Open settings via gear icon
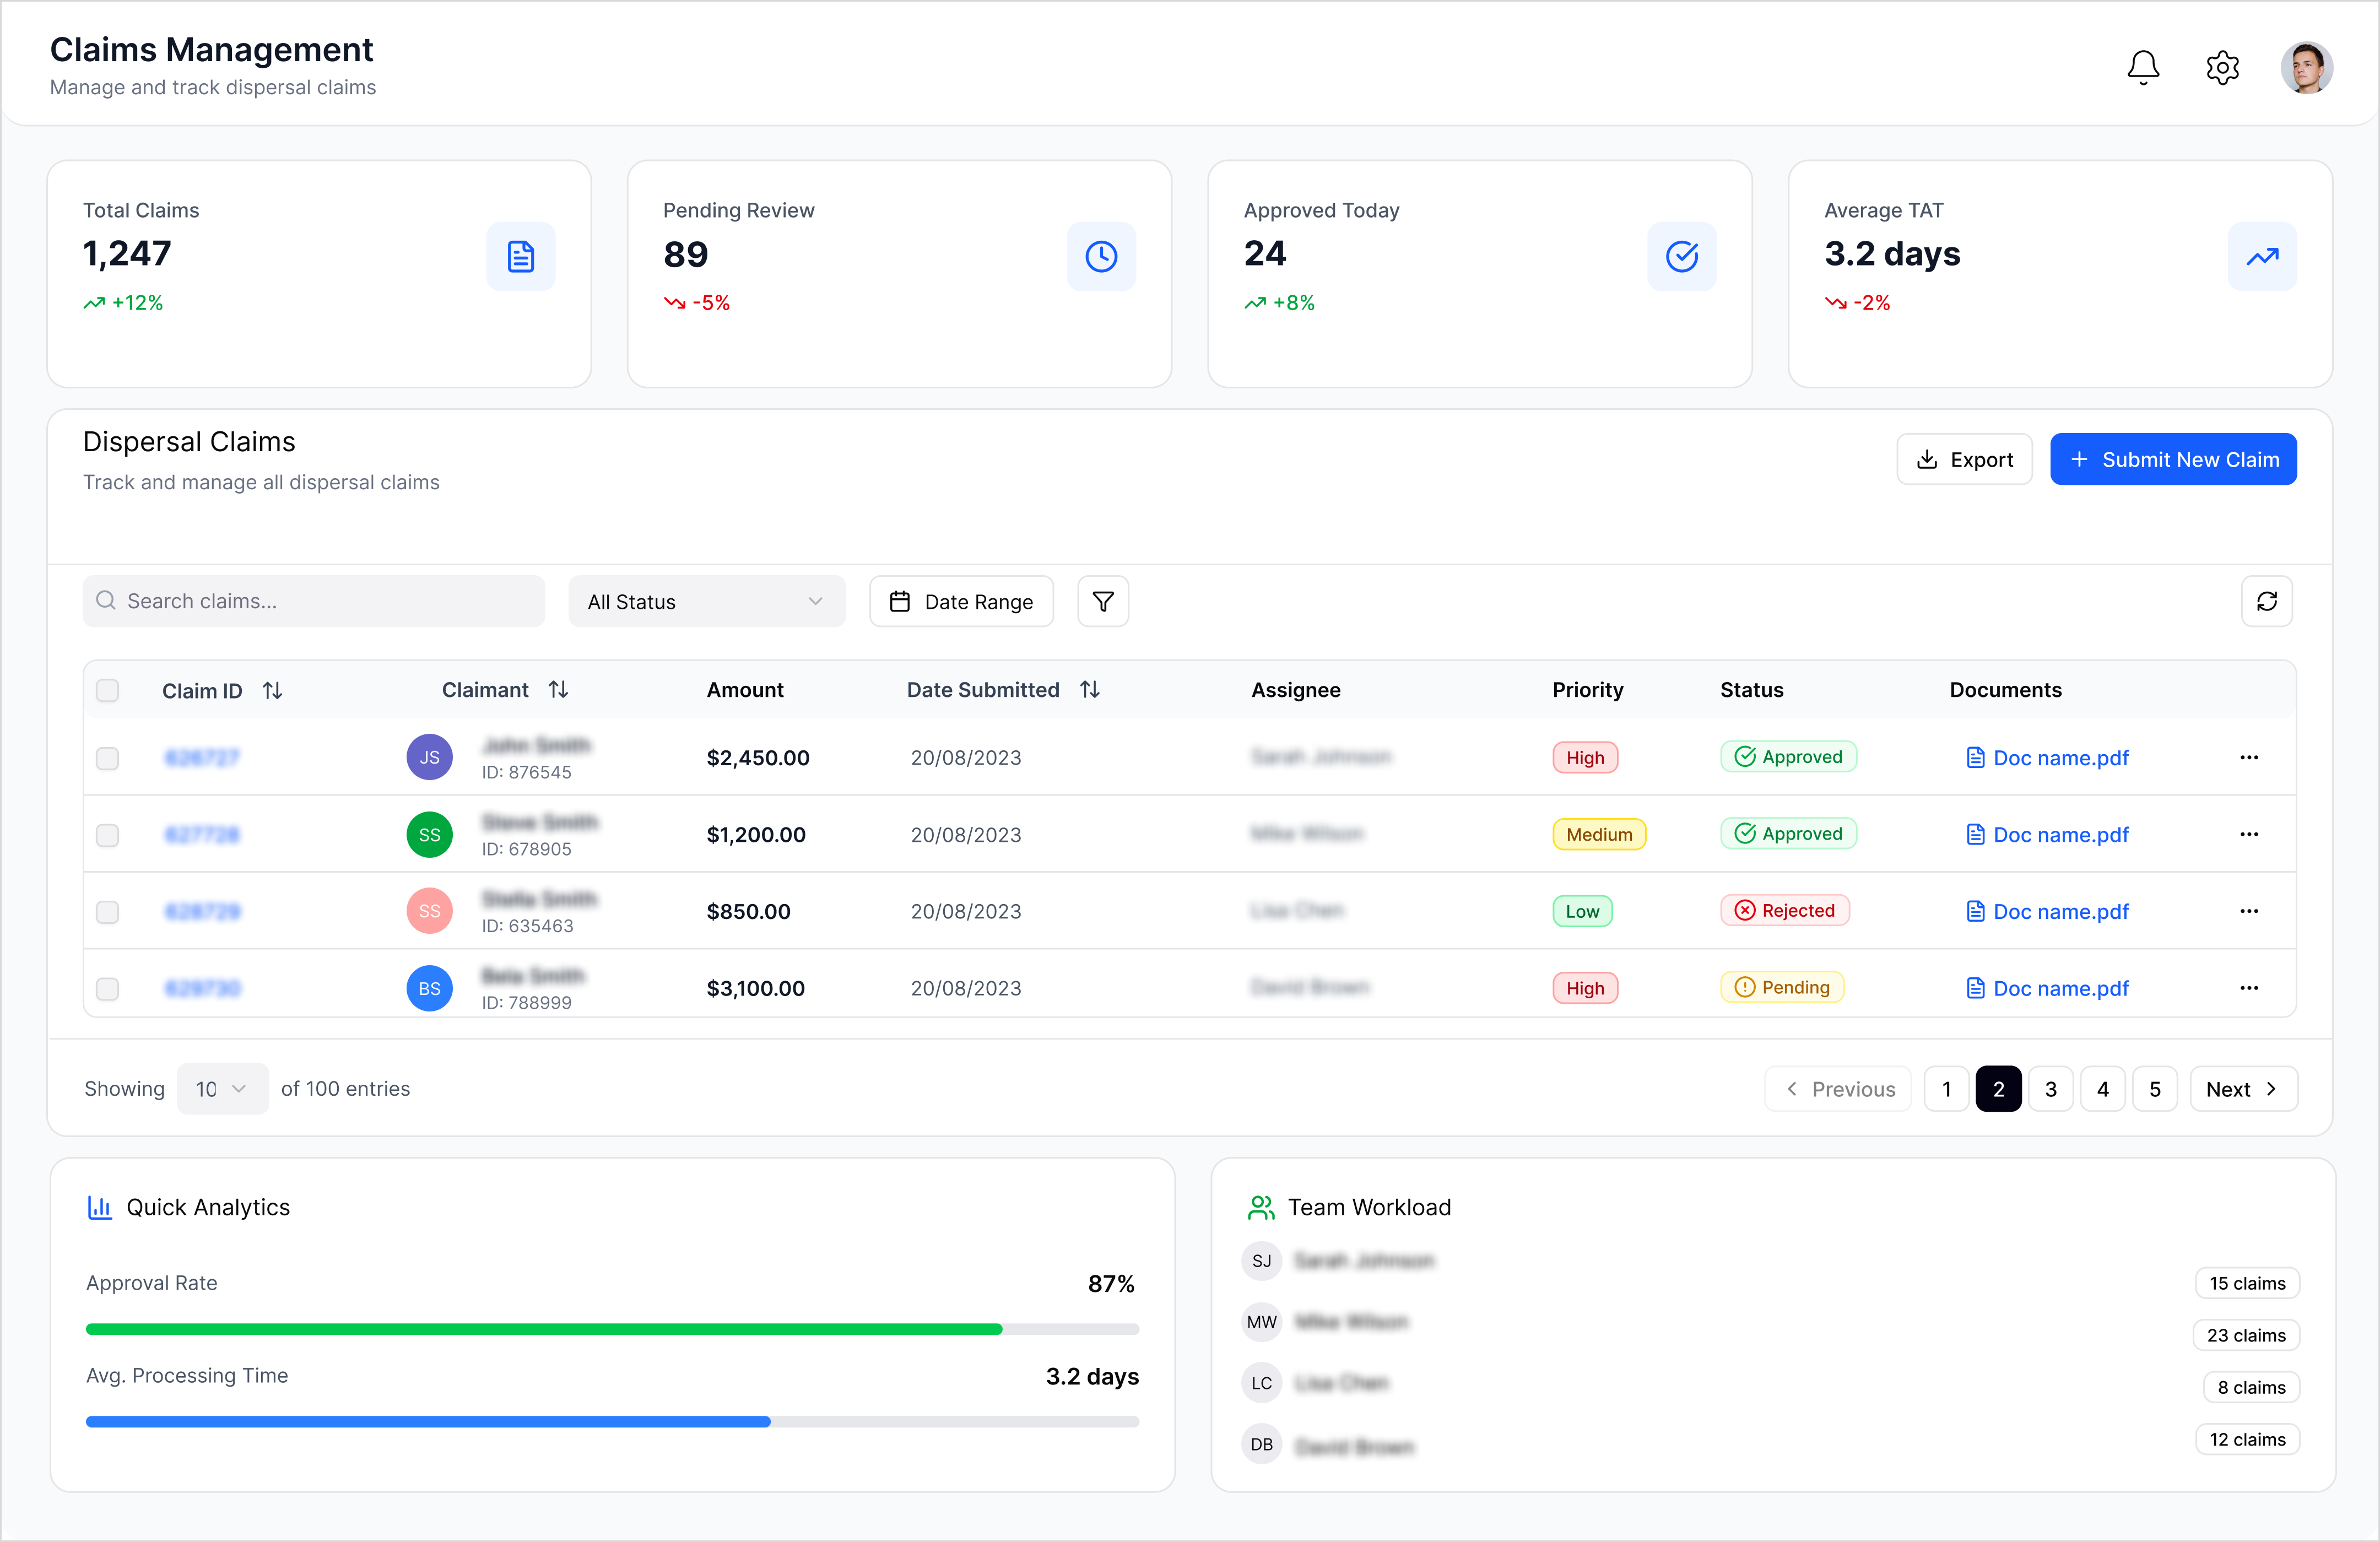 [x=2222, y=68]
